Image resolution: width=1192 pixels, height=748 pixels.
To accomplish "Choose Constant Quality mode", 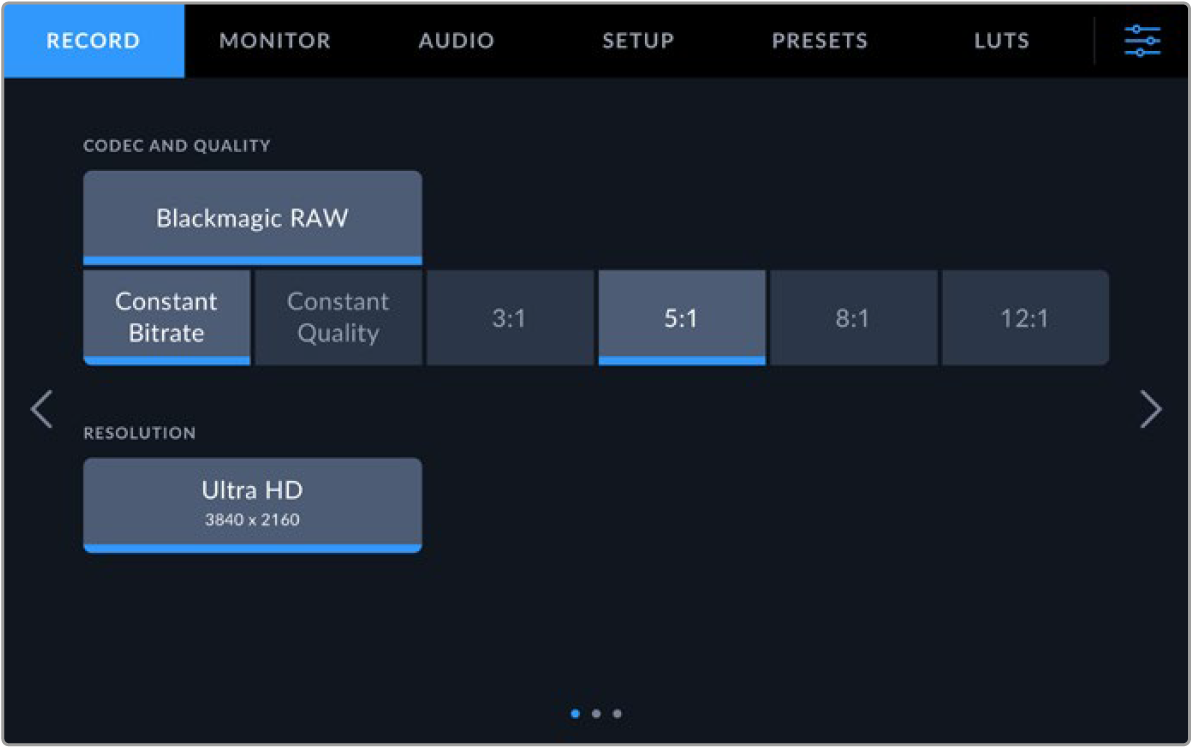I will point(338,318).
